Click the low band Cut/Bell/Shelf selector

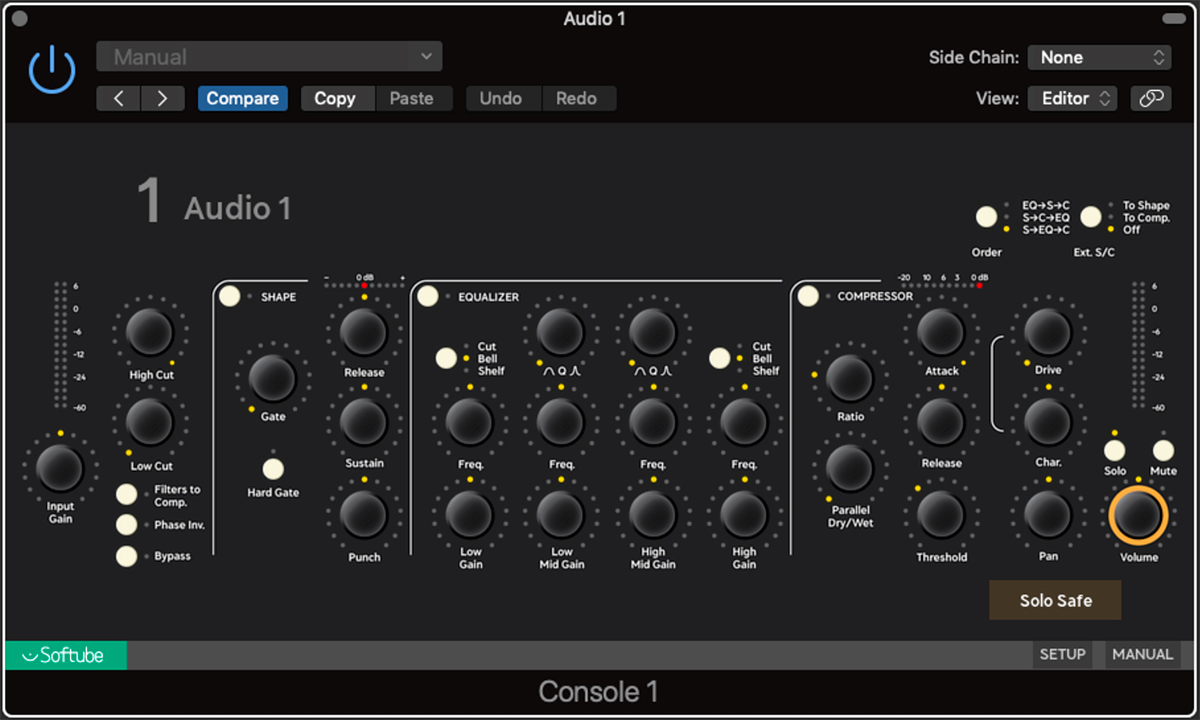click(447, 358)
